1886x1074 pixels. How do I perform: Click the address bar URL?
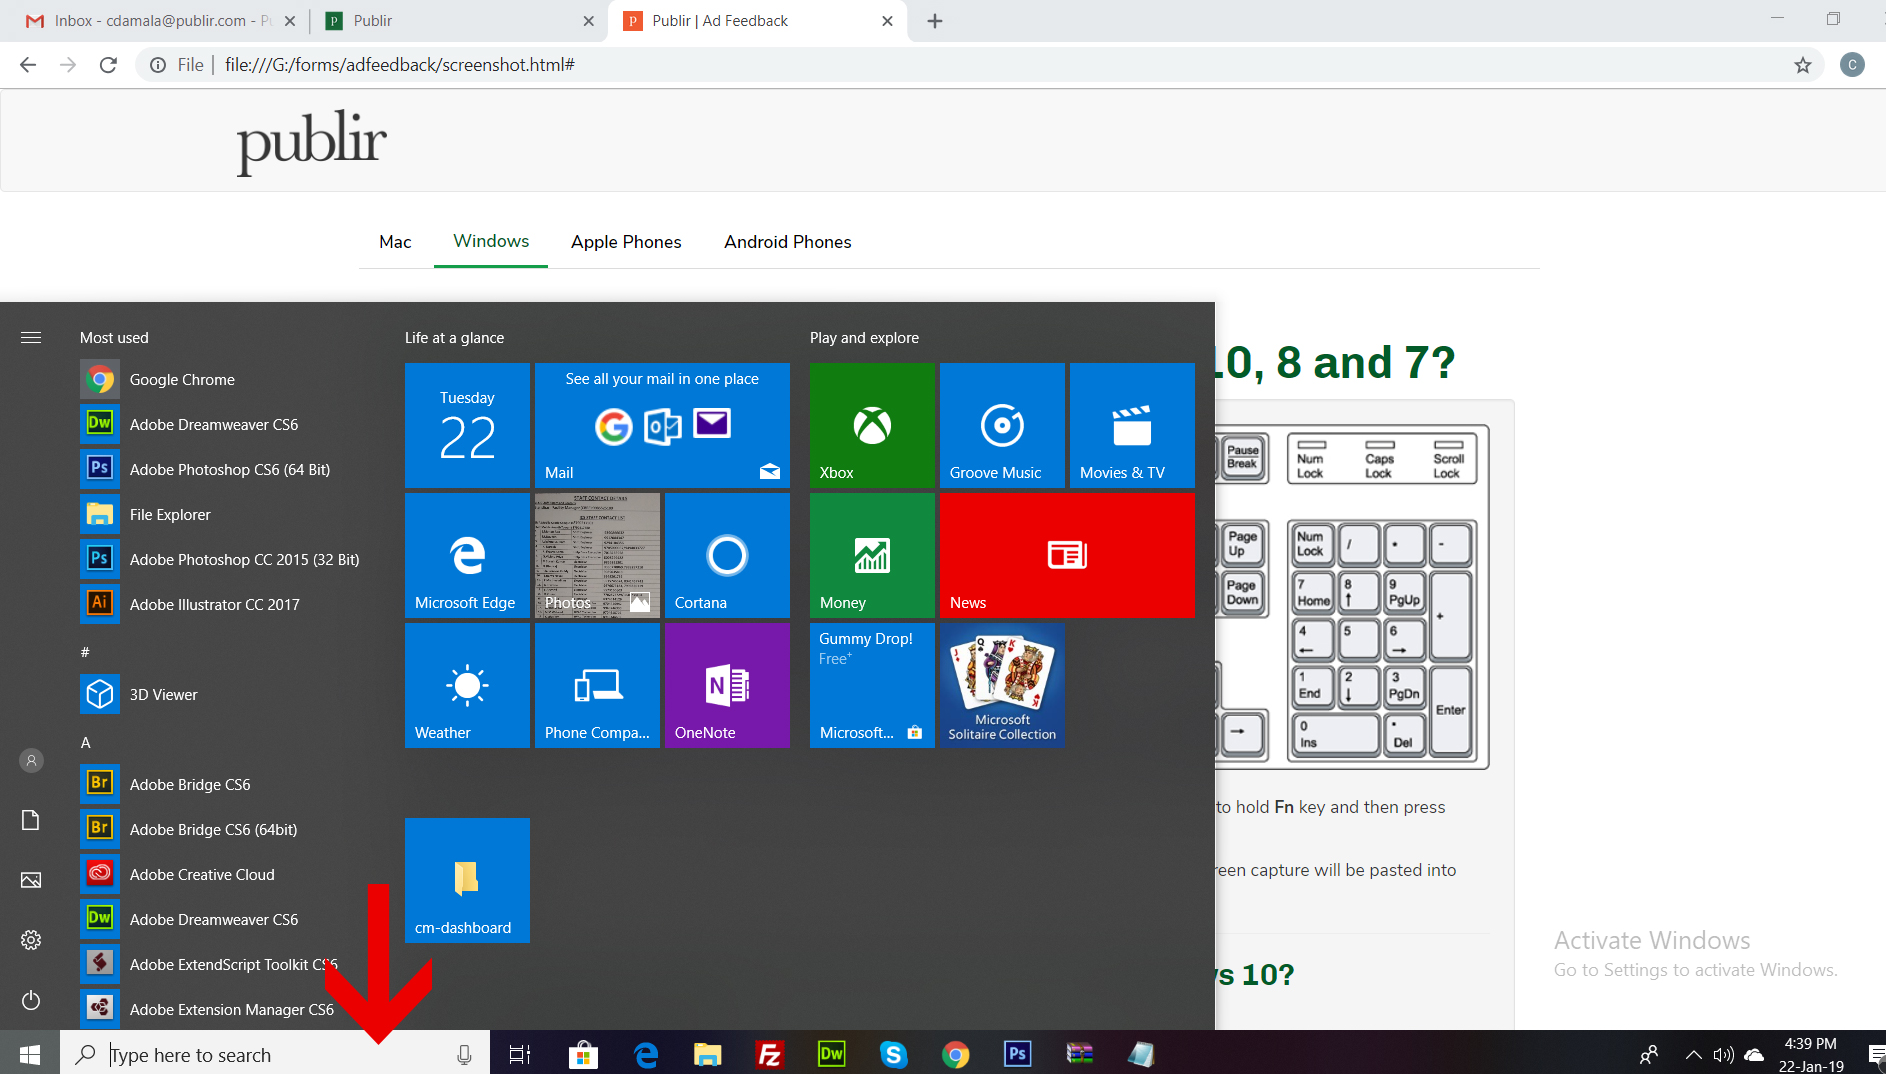point(400,65)
